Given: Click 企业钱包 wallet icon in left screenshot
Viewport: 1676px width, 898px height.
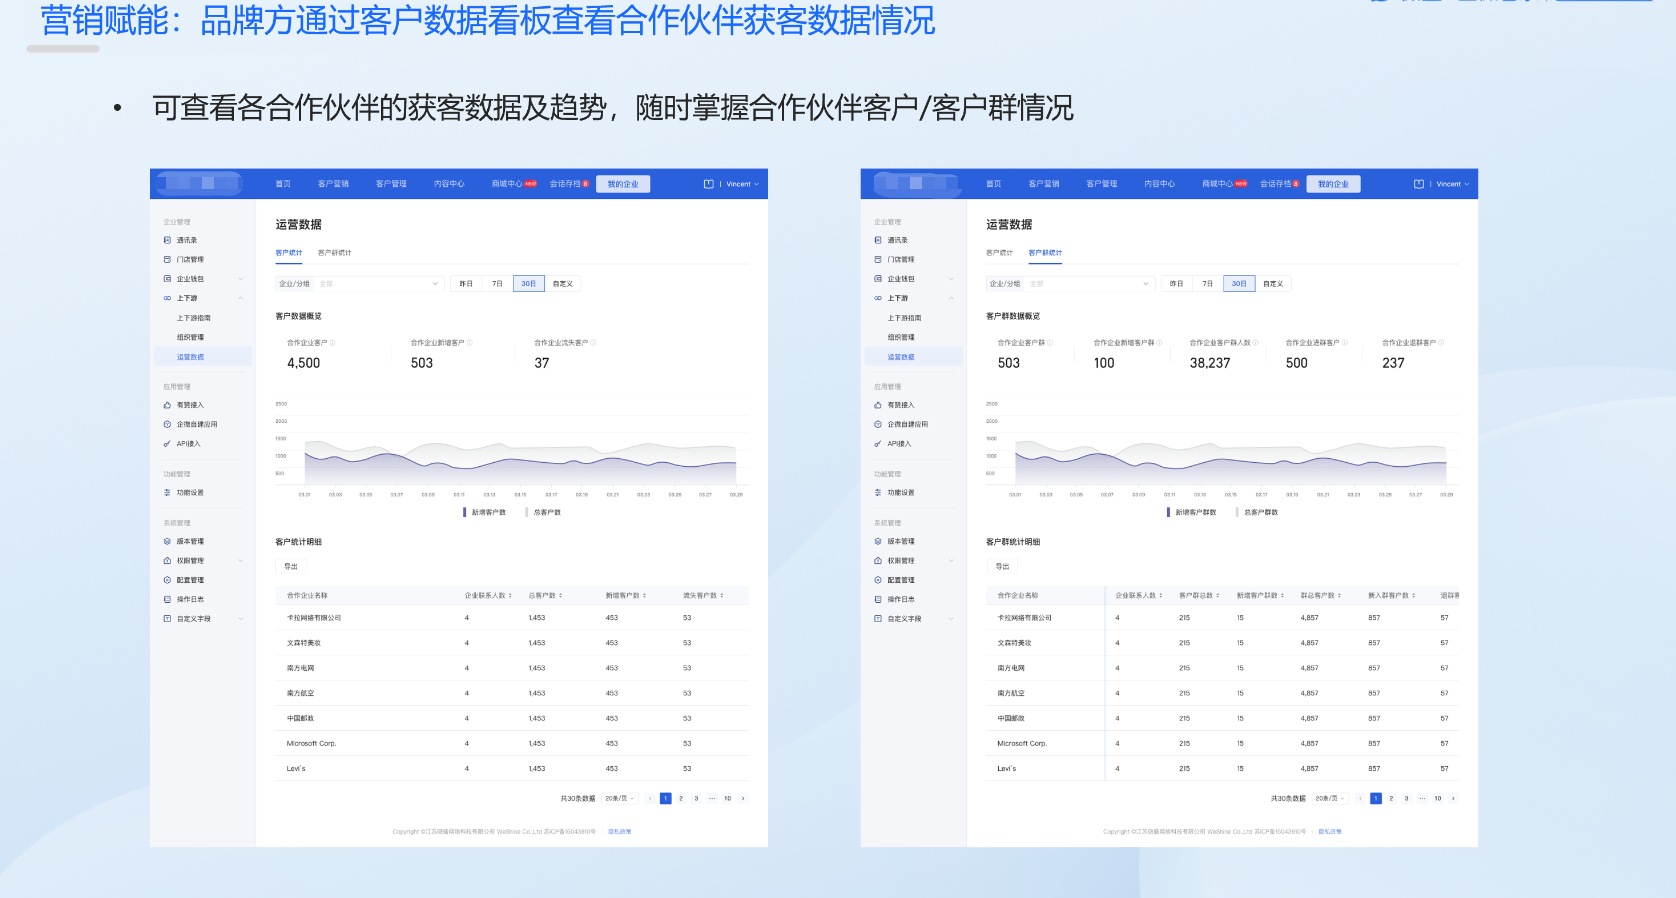Looking at the screenshot, I should pos(167,279).
